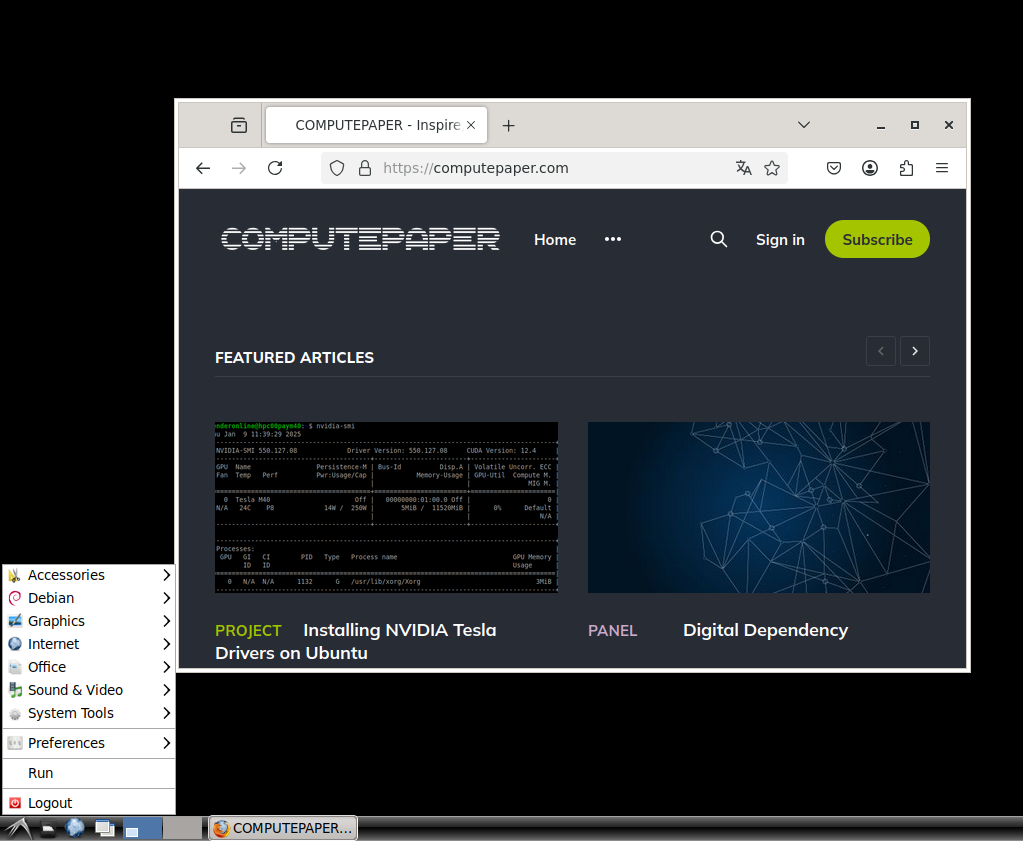Screen dimensions: 1023x841
Task: Launch the globe browser icon in taskbar
Action: (x=75, y=827)
